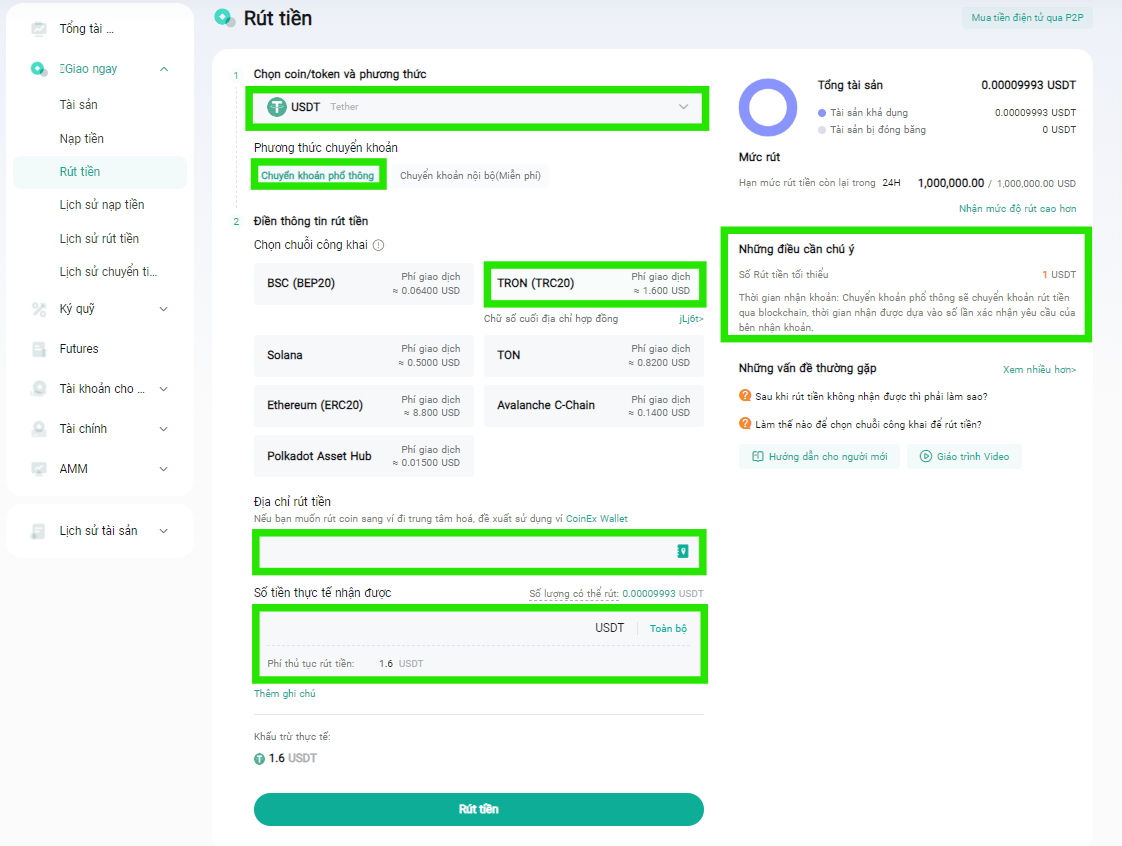This screenshot has height=846, width=1122.
Task: Click available amount 0.00009993 under Số lượng có thể rút
Action: (x=649, y=594)
